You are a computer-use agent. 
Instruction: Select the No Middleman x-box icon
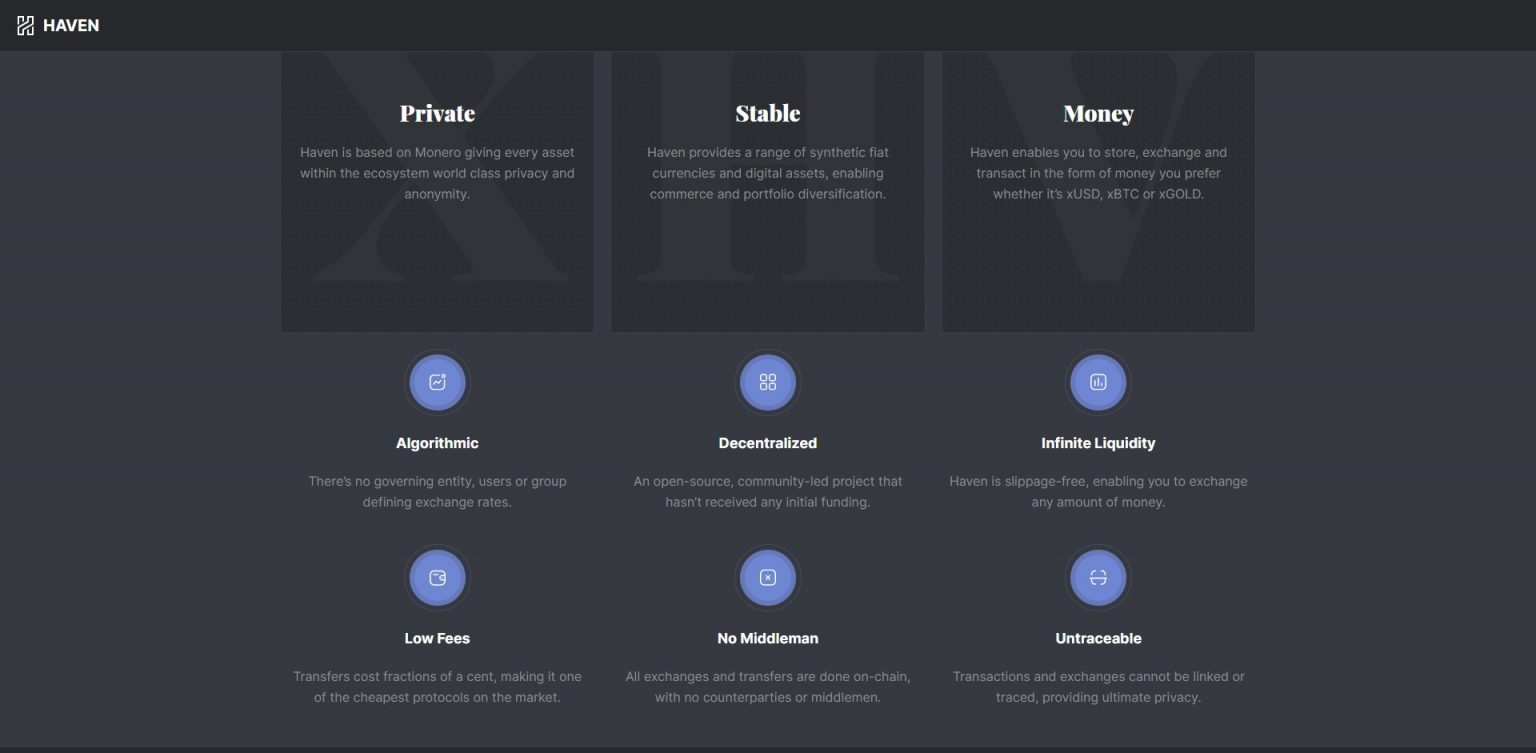[767, 577]
